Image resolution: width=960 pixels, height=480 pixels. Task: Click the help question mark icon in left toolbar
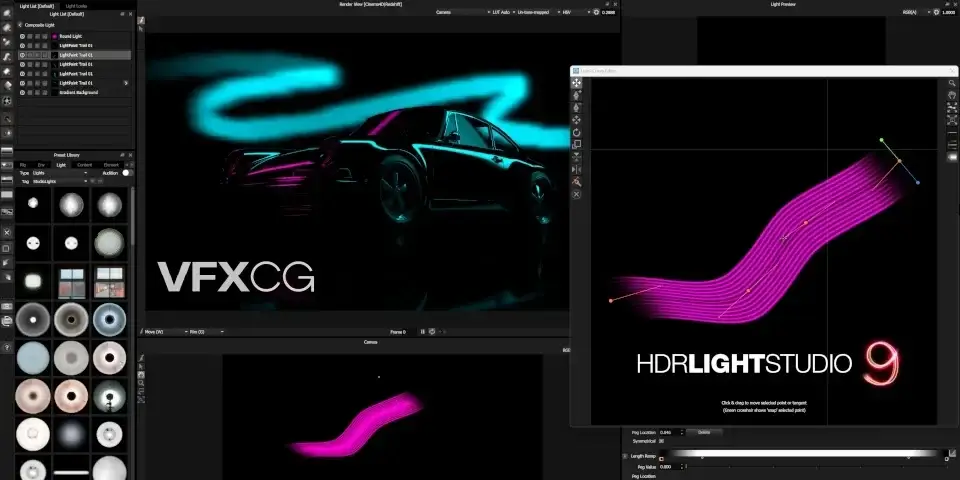click(x=7, y=347)
